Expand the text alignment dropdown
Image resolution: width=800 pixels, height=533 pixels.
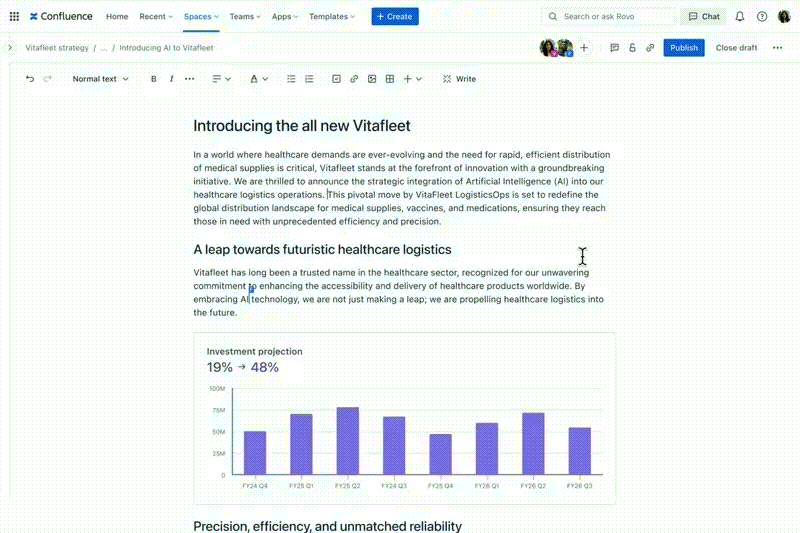tap(221, 79)
